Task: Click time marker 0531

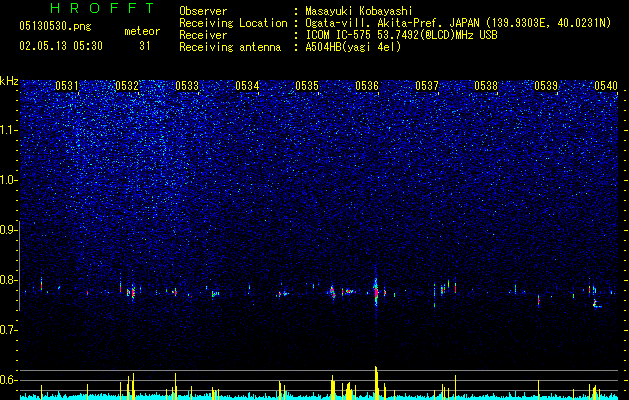Action: click(x=67, y=86)
